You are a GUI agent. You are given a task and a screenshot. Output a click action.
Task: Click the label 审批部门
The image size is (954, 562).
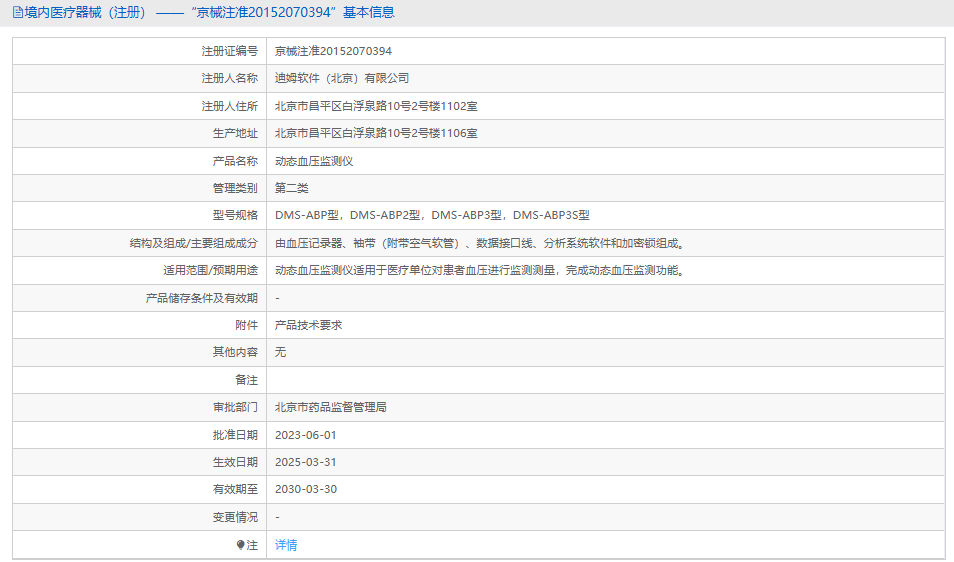coord(235,408)
